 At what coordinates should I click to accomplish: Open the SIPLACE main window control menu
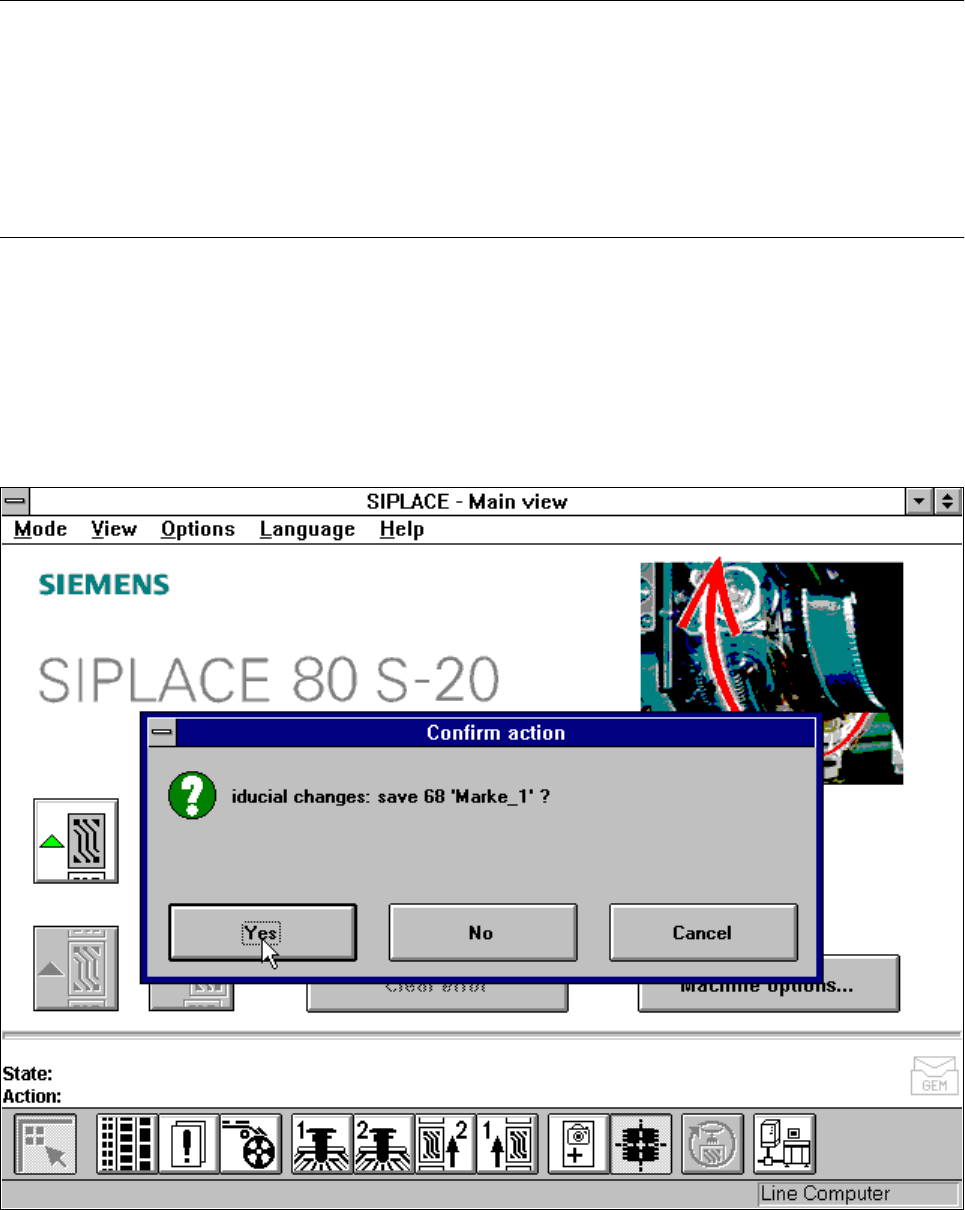pyautogui.click(x=15, y=500)
